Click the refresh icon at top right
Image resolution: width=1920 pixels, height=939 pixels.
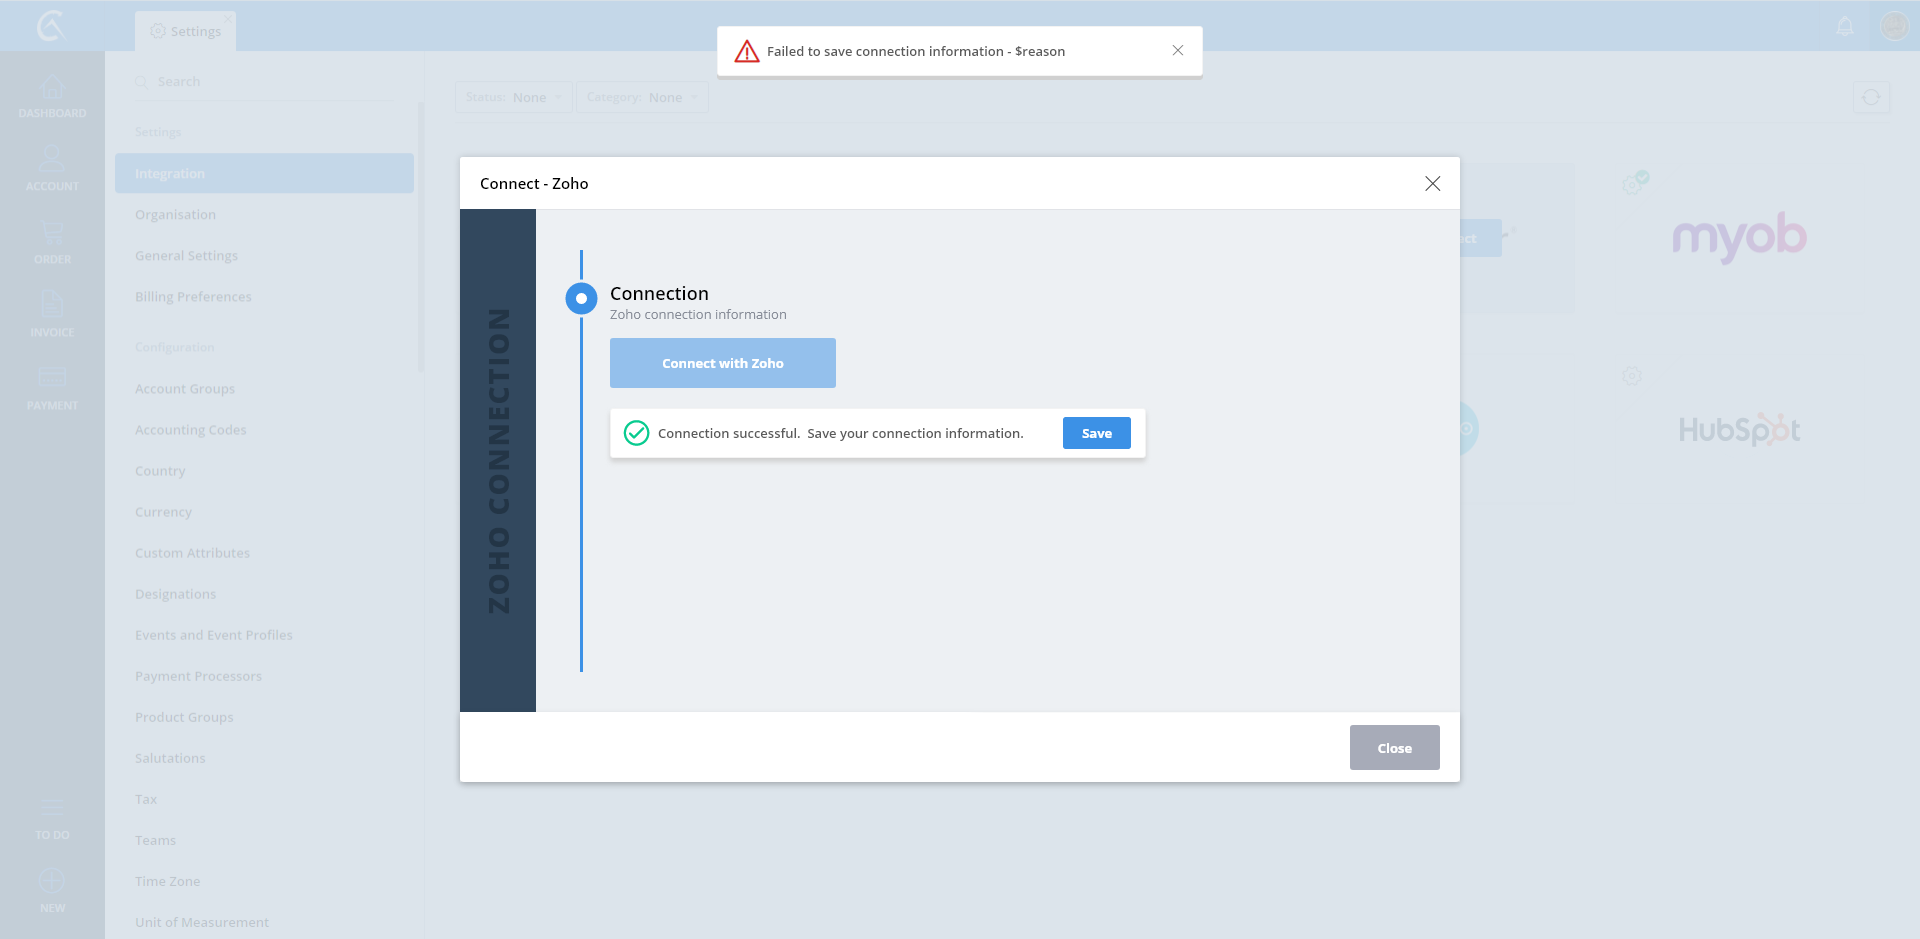[1871, 97]
